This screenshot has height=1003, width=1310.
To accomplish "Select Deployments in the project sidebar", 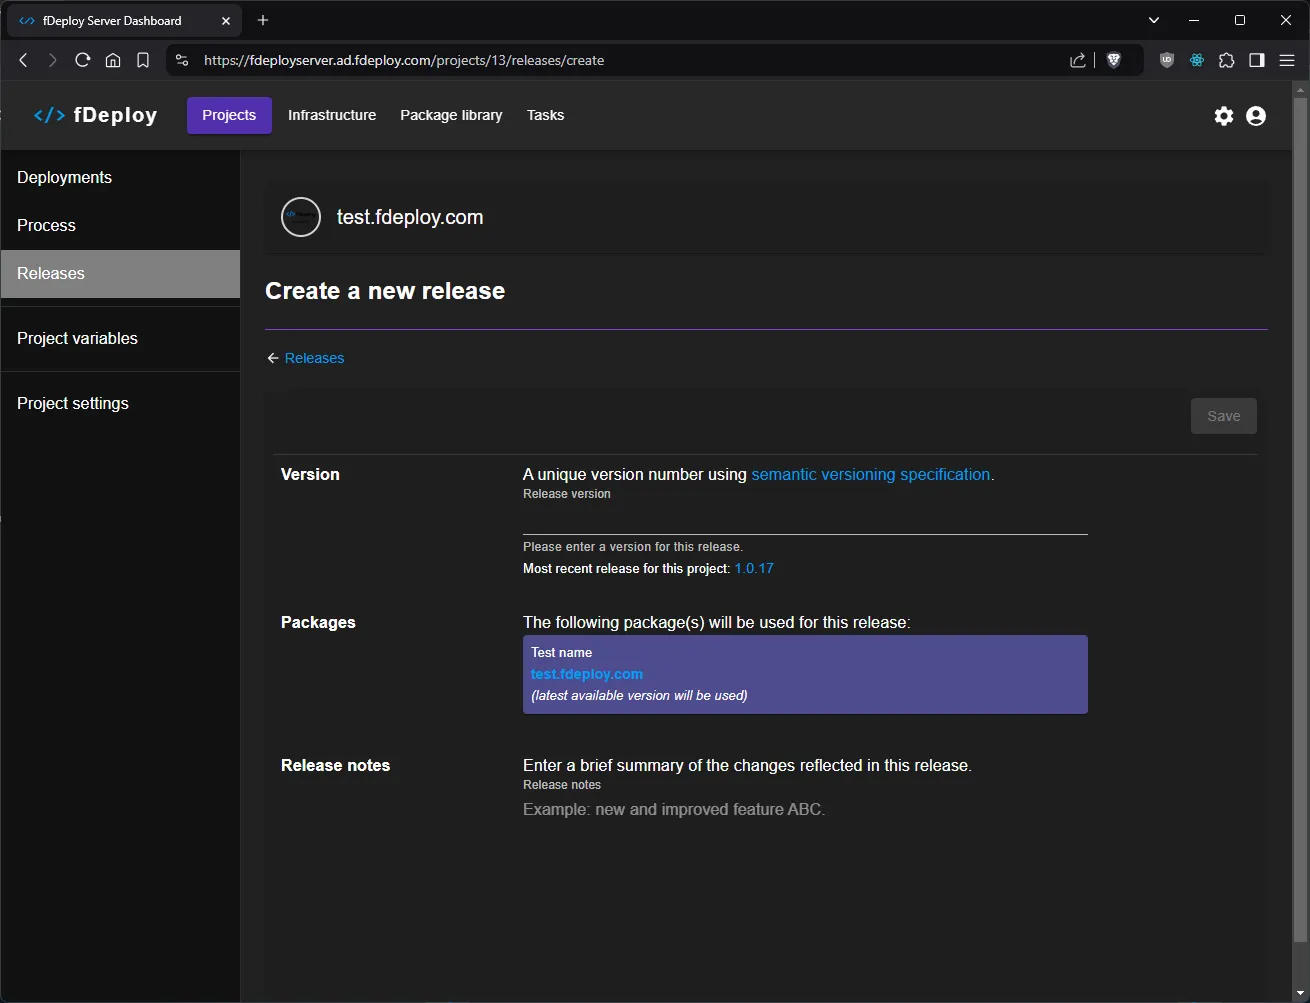I will click(x=64, y=177).
